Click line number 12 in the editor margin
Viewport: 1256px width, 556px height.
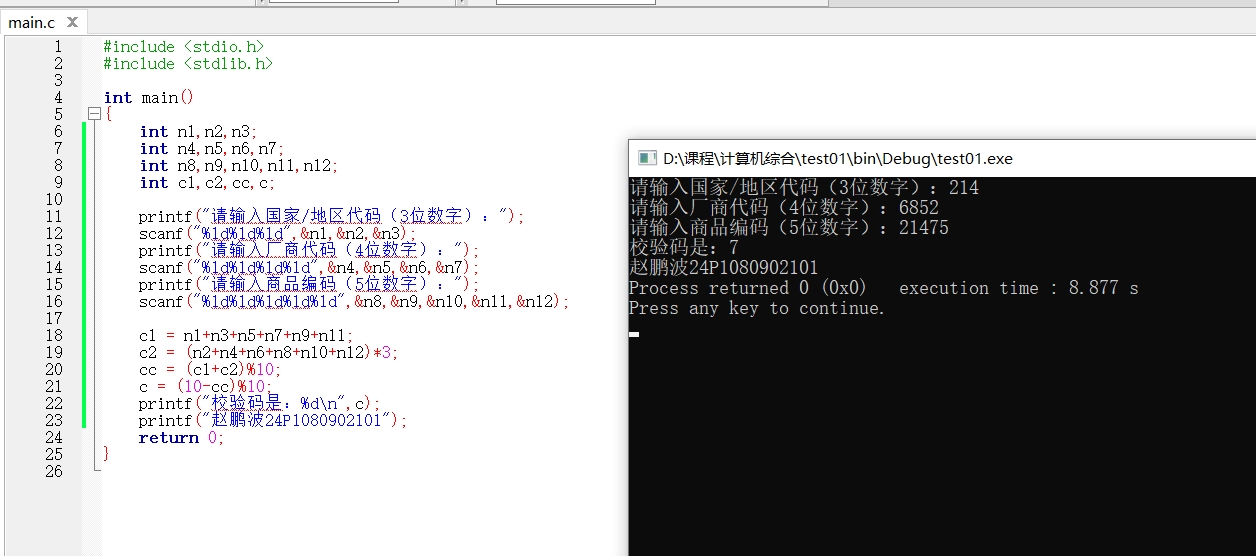click(x=54, y=233)
